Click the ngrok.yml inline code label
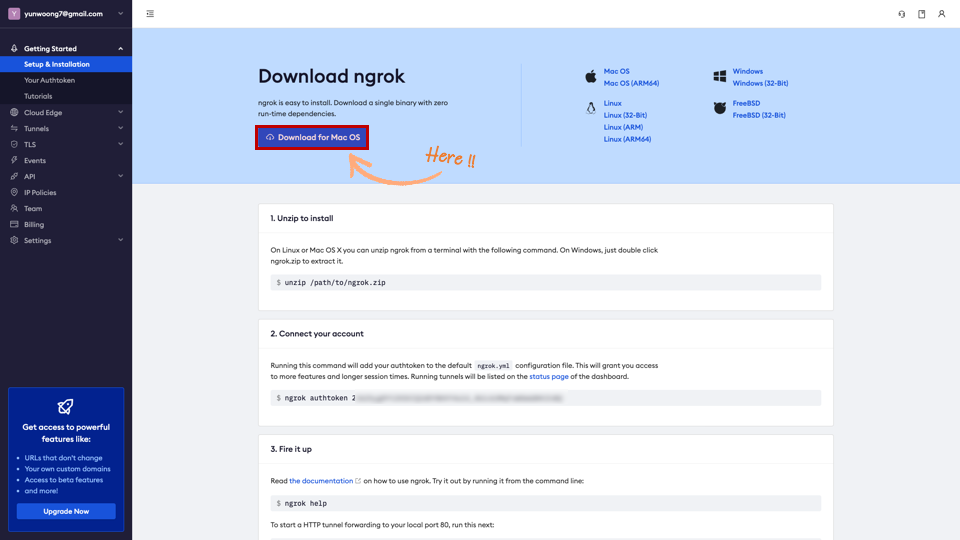Viewport: 960px width, 540px height. pos(493,366)
